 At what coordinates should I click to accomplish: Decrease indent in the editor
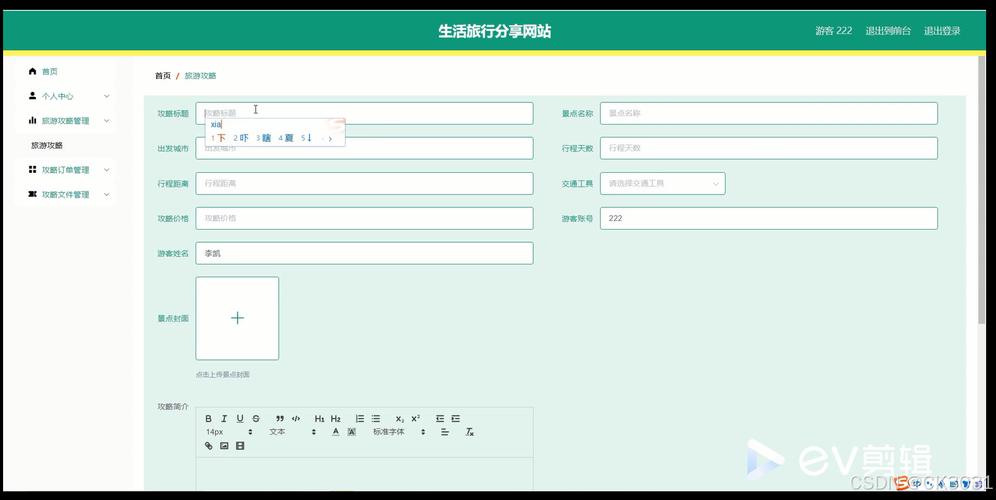[x=440, y=419]
